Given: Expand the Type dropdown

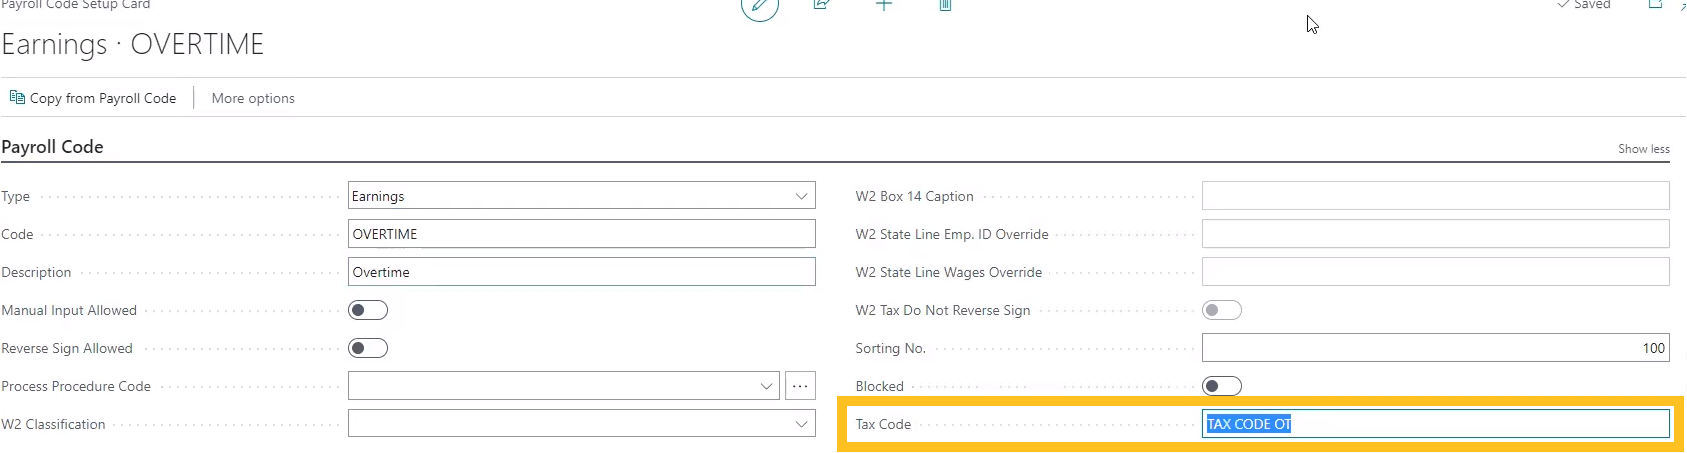Looking at the screenshot, I should point(801,196).
